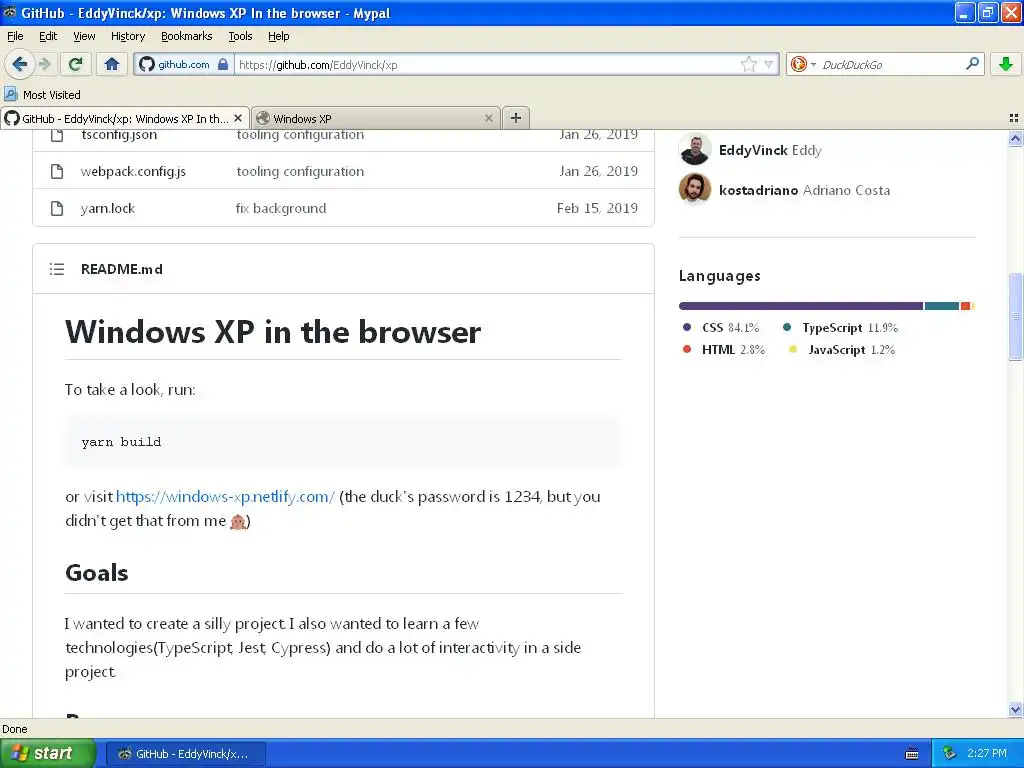1024x768 pixels.
Task: Open the View menu
Action: pos(84,36)
